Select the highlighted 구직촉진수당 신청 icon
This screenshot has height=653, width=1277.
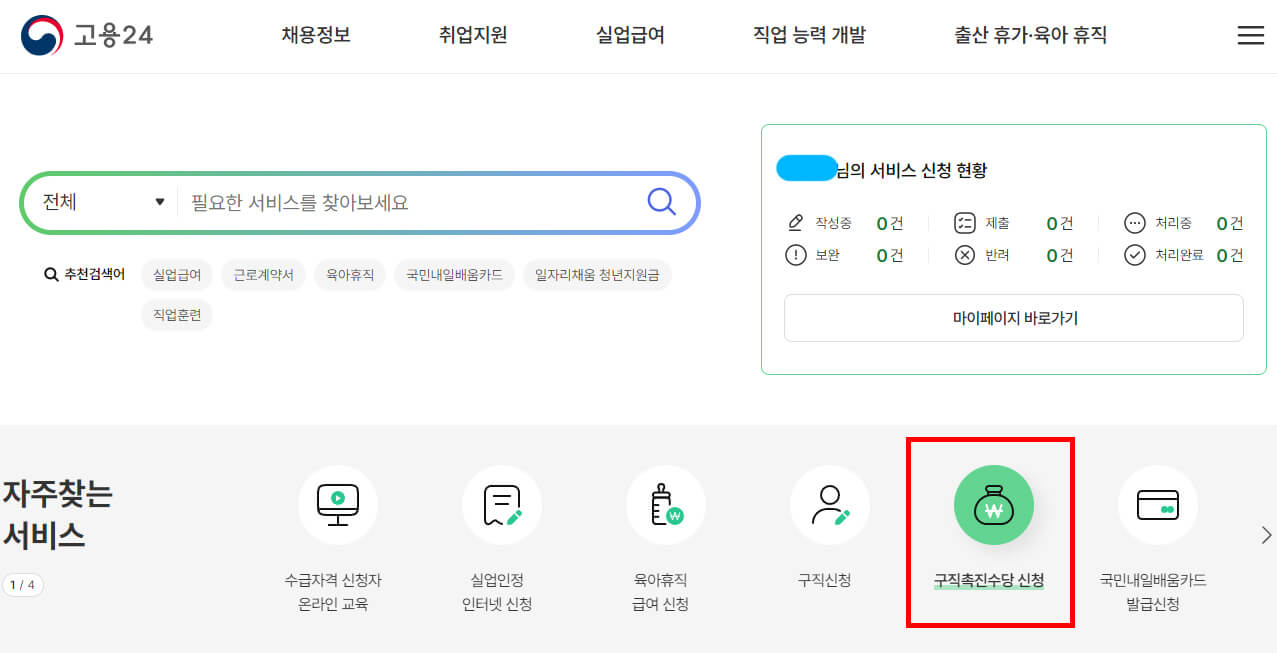tap(990, 505)
